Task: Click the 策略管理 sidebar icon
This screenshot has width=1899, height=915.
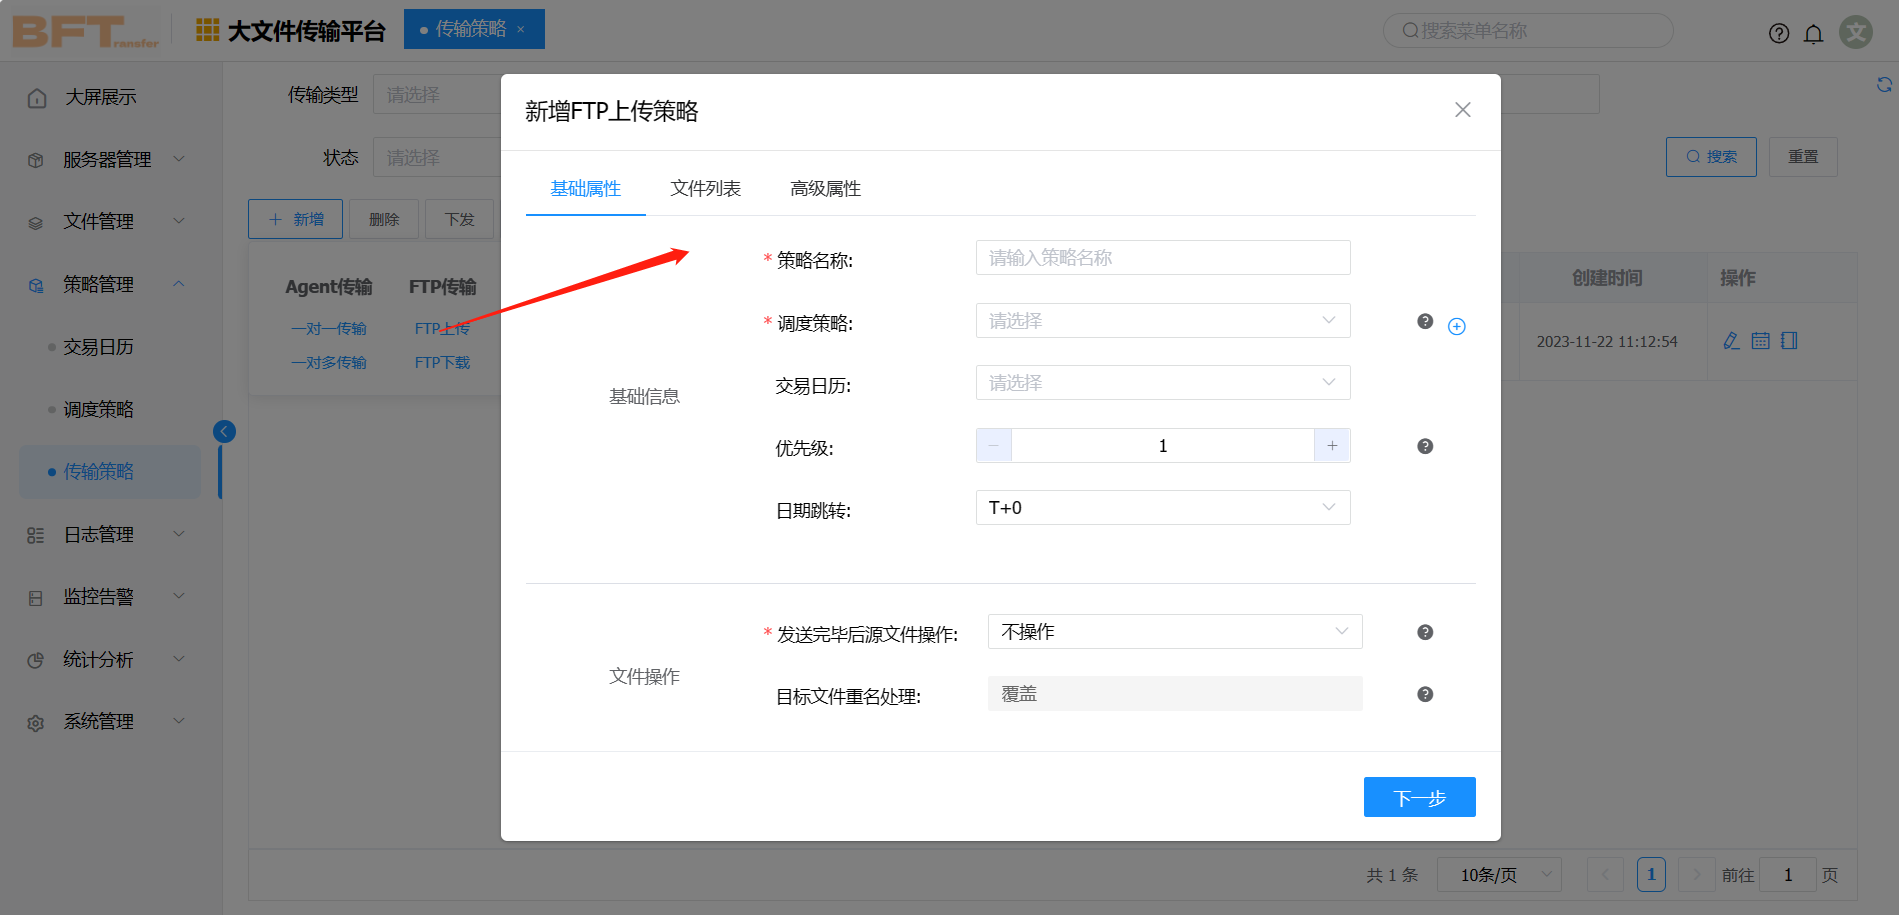Action: pos(36,285)
